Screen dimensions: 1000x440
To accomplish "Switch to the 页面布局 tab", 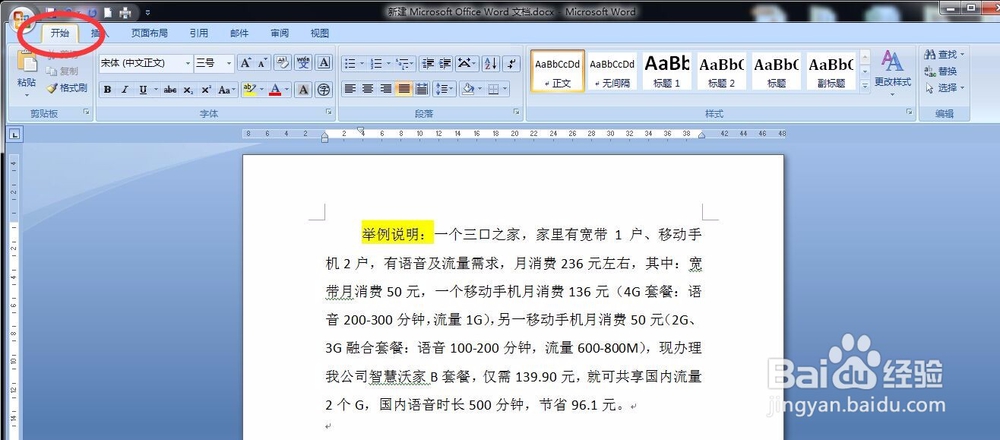I will [150, 33].
